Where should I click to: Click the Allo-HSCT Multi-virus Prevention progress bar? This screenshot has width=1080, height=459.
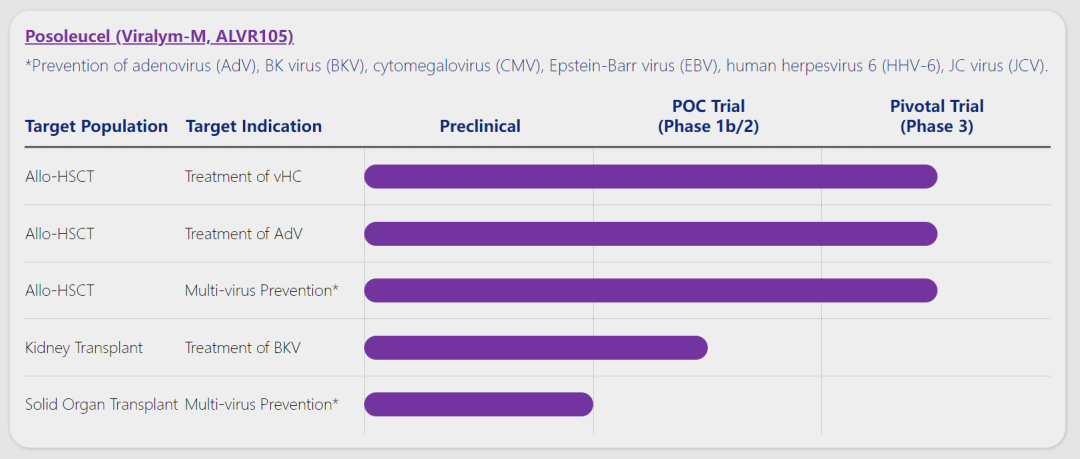(650, 290)
